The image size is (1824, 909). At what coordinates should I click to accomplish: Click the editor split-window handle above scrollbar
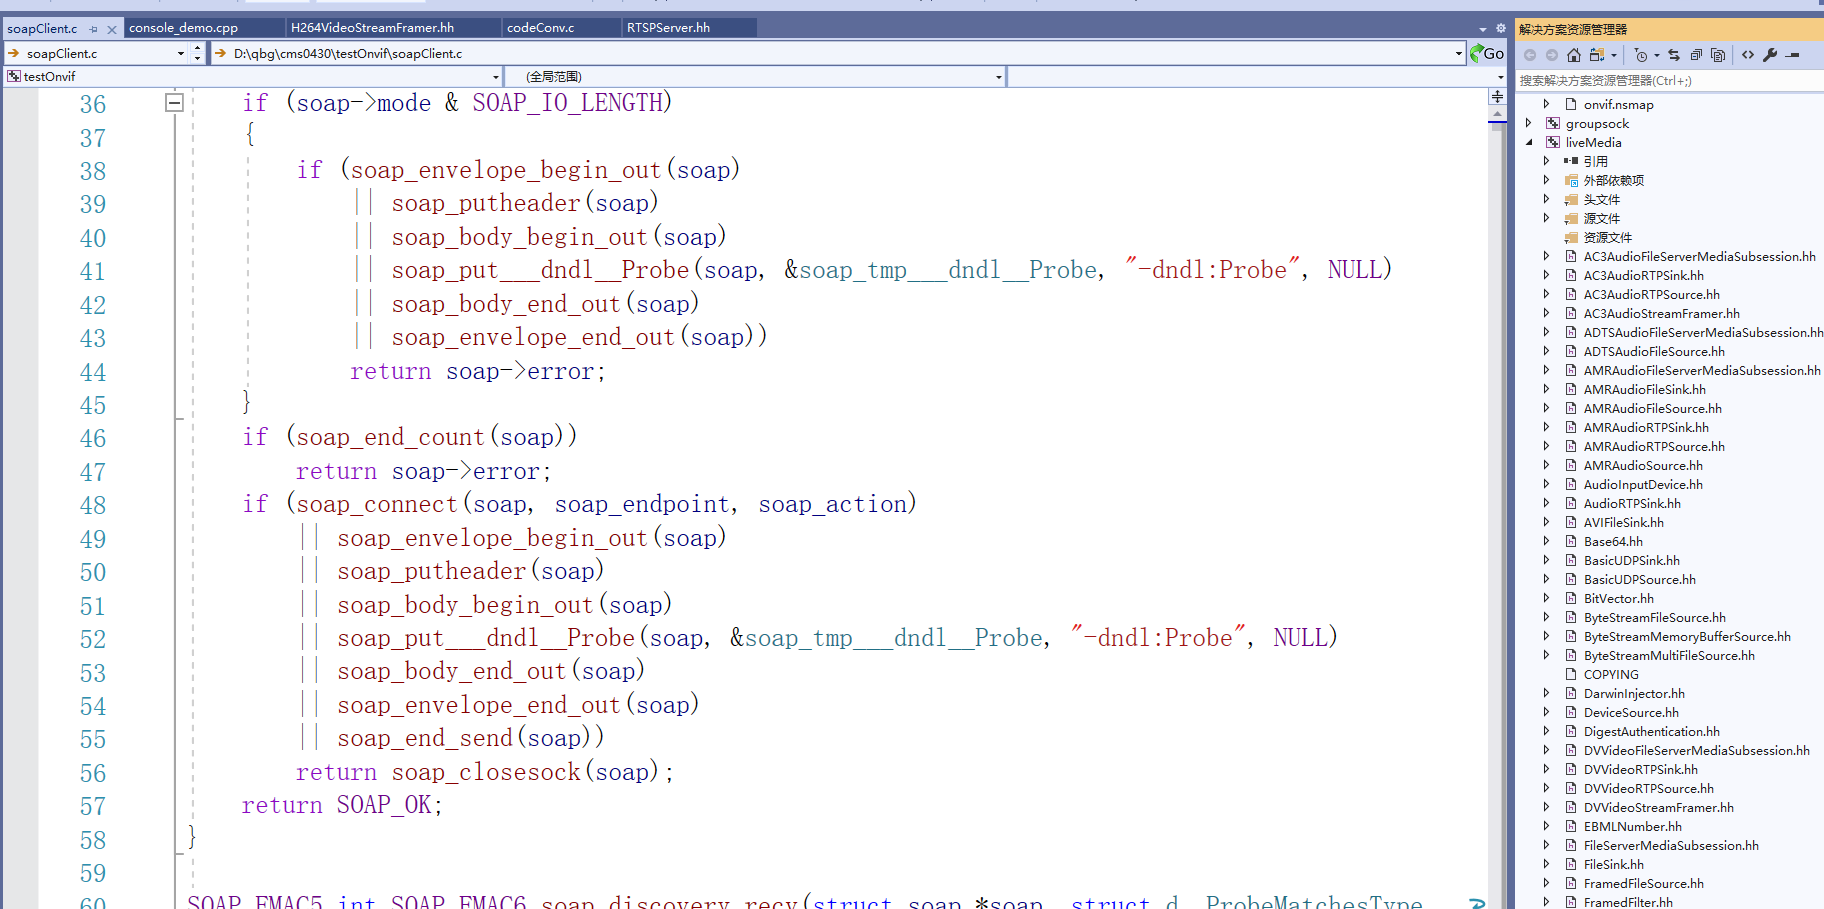pyautogui.click(x=1497, y=96)
